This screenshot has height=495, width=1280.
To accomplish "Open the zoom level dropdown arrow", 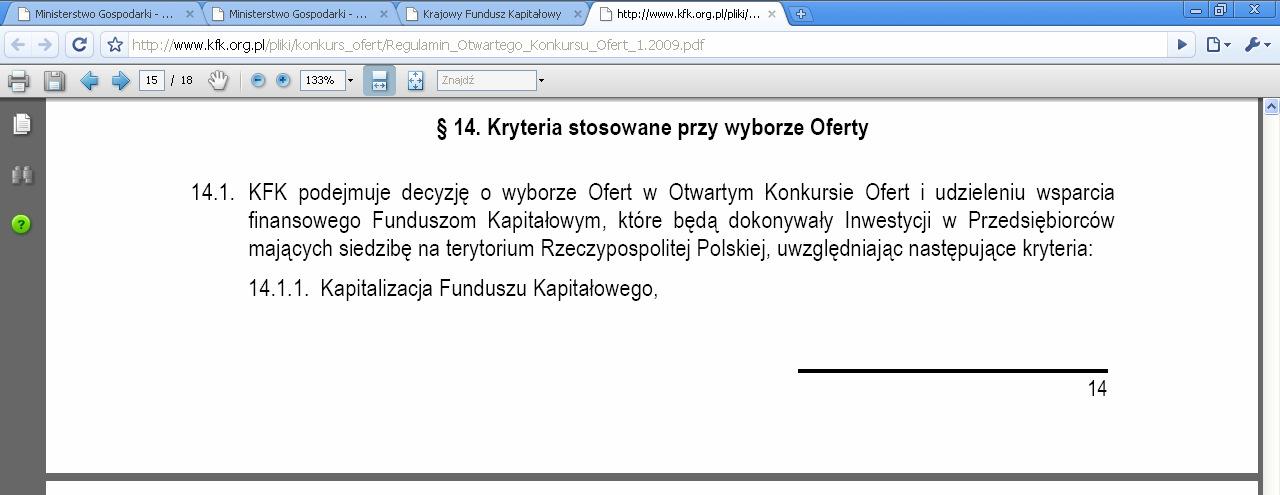I will pyautogui.click(x=350, y=81).
